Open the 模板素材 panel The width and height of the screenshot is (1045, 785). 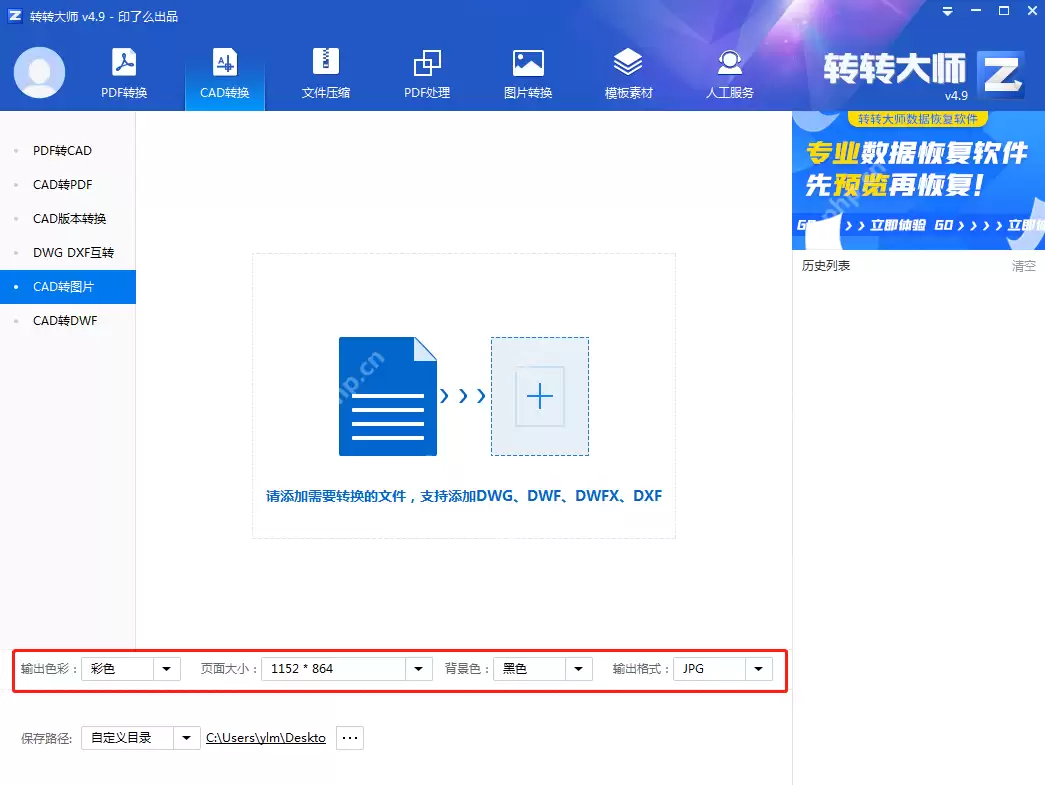point(628,72)
